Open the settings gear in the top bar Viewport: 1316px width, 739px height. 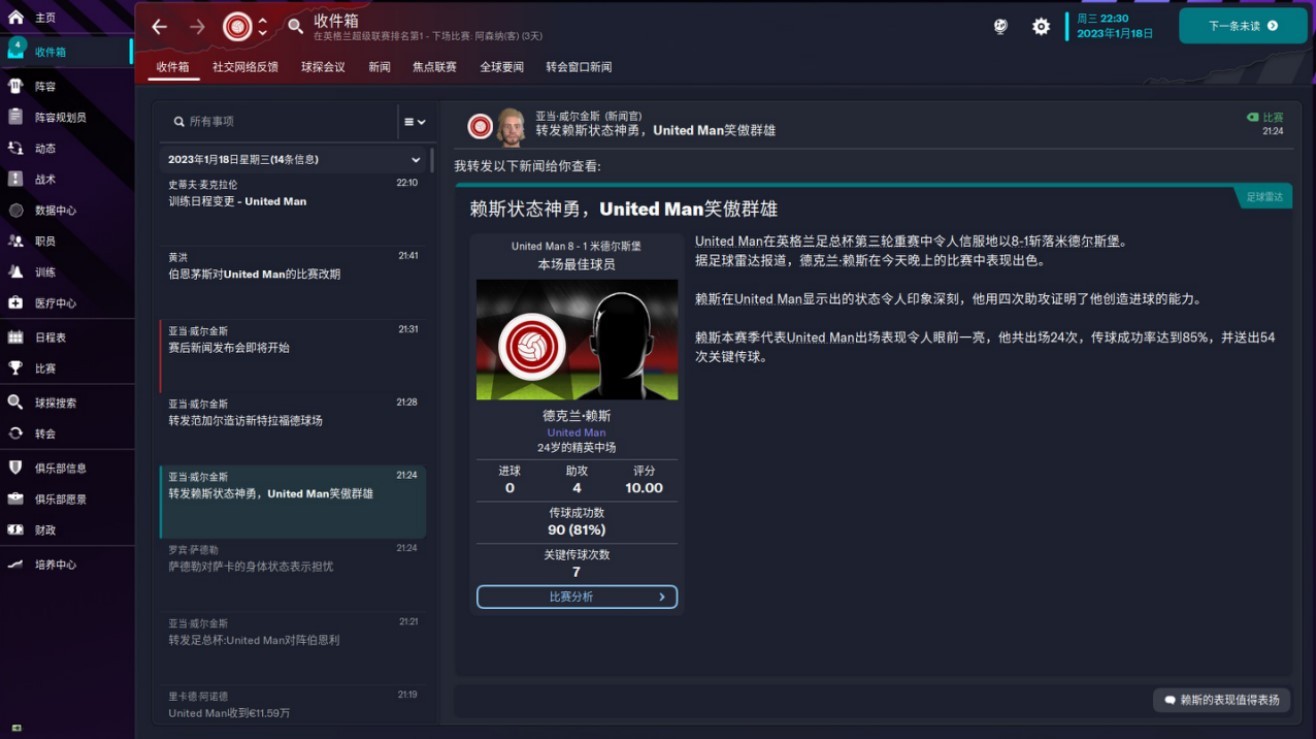pyautogui.click(x=1040, y=27)
